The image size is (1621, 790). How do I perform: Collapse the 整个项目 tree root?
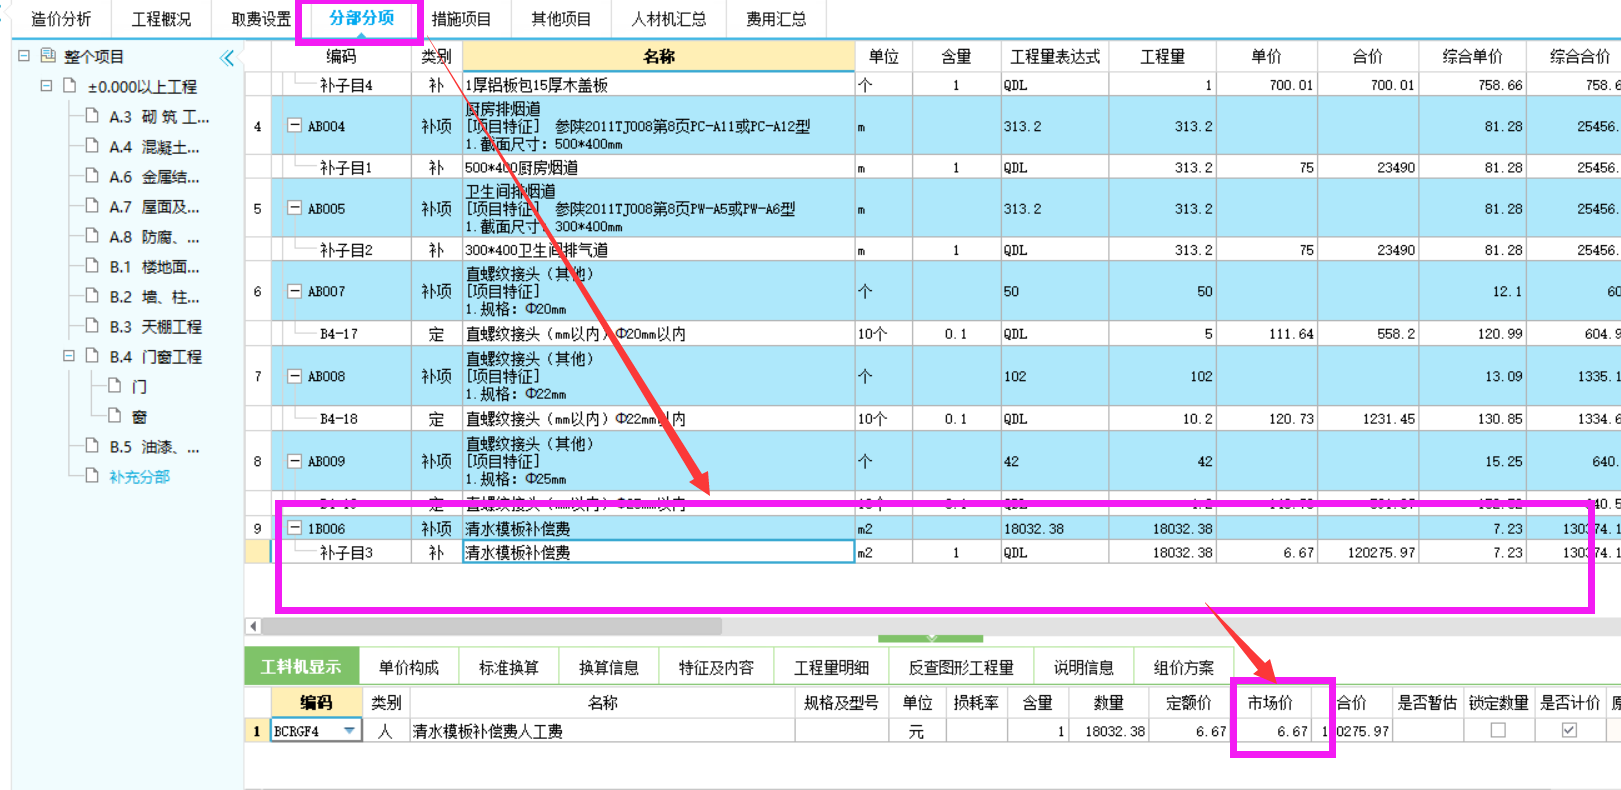(x=24, y=56)
